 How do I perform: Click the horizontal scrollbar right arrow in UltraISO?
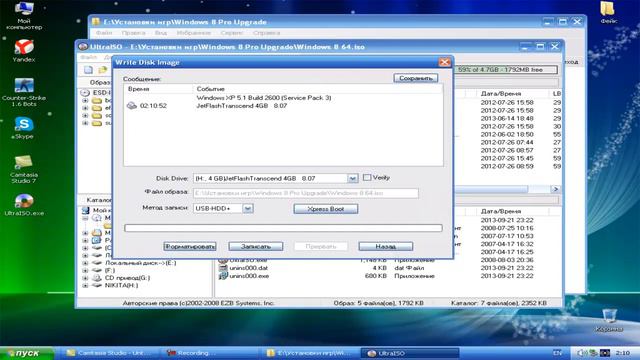click(555, 189)
